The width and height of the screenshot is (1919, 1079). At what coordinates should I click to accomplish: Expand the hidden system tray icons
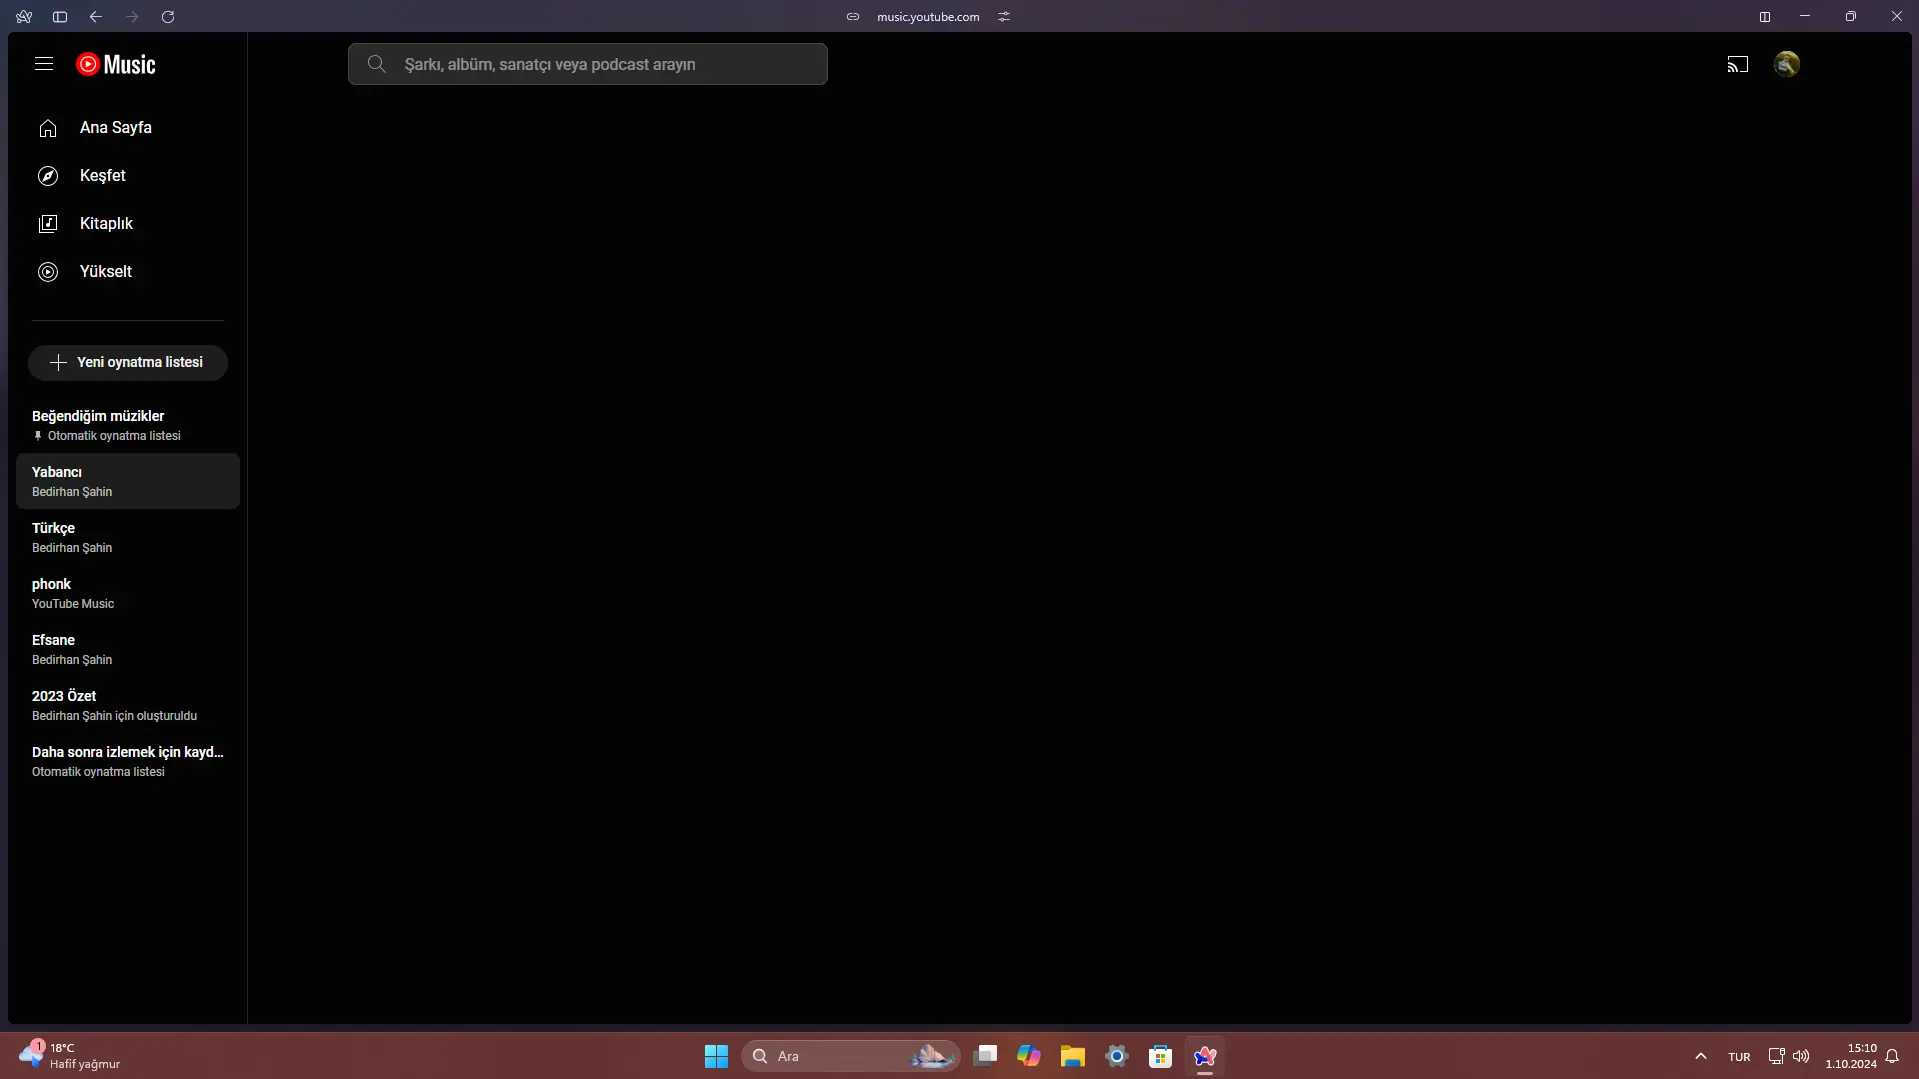click(x=1701, y=1056)
